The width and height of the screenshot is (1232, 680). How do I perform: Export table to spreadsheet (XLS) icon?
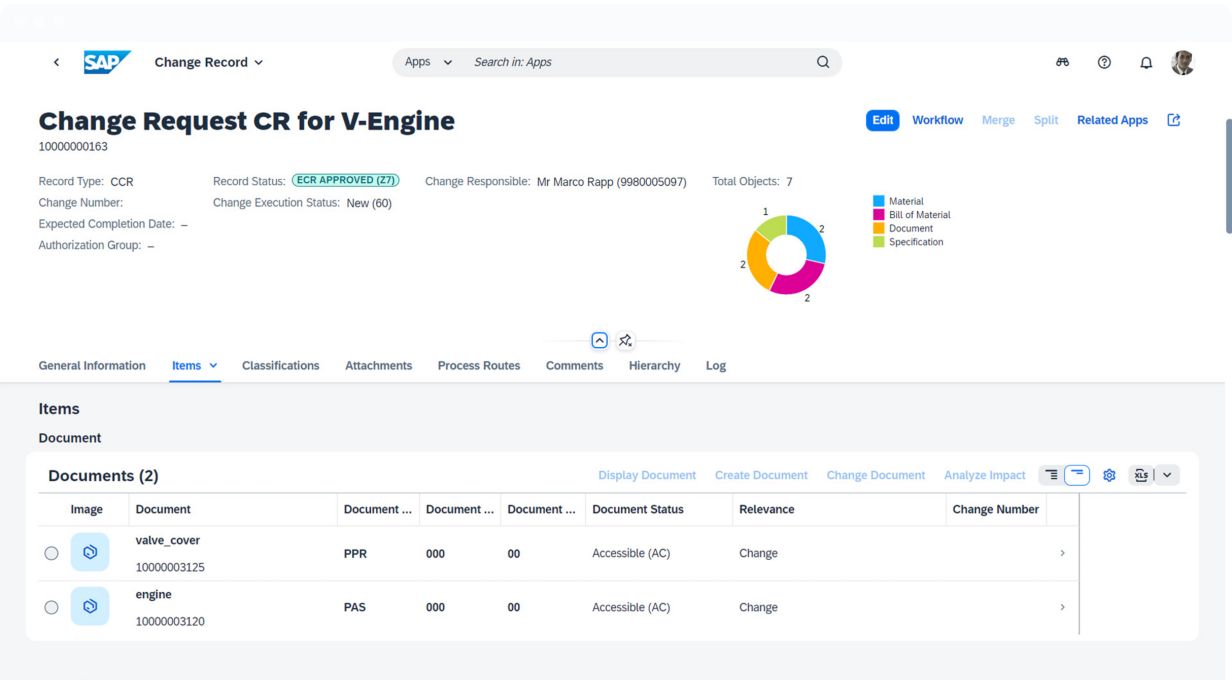click(x=1141, y=476)
